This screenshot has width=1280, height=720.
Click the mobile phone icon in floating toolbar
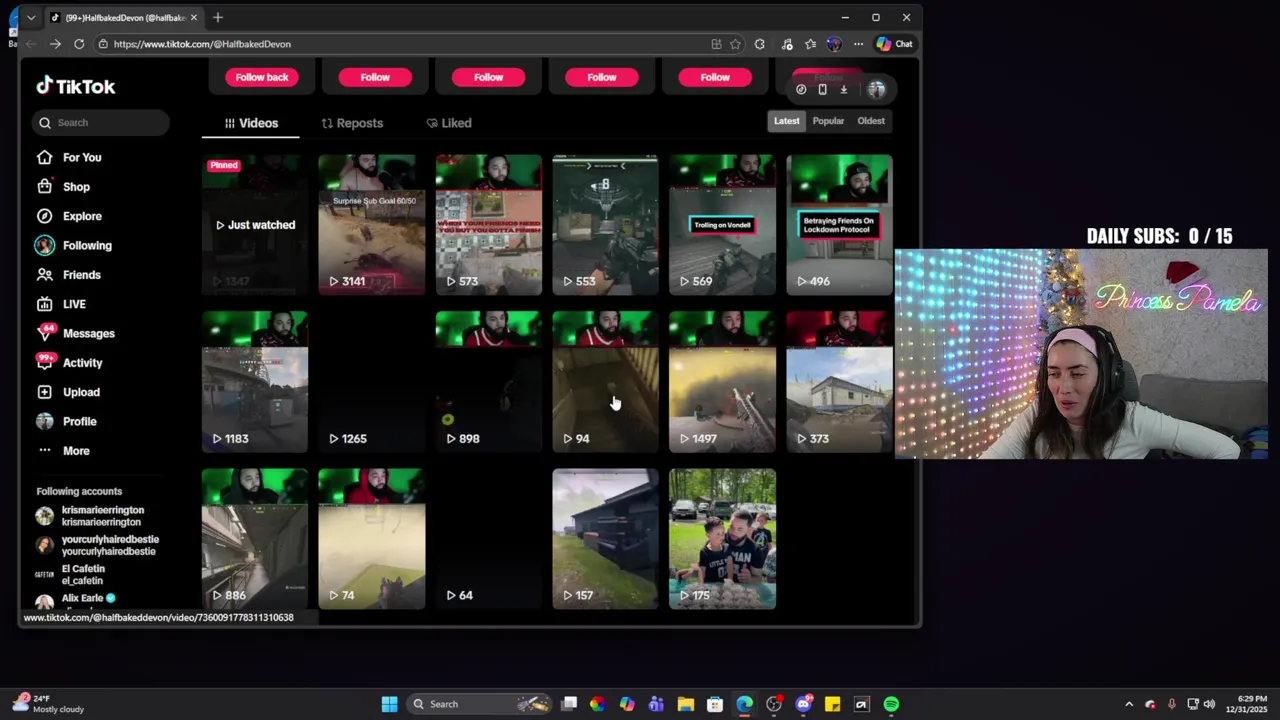pyautogui.click(x=822, y=89)
